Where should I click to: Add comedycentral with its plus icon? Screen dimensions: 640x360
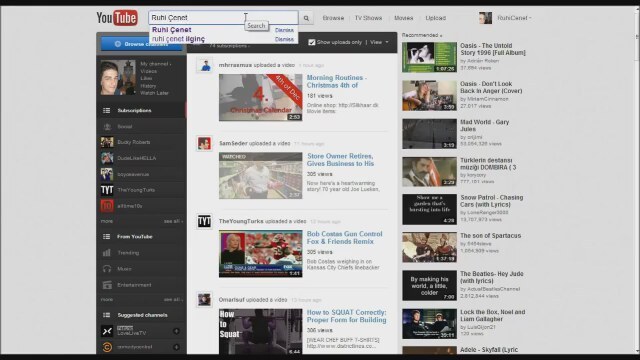[x=176, y=347]
